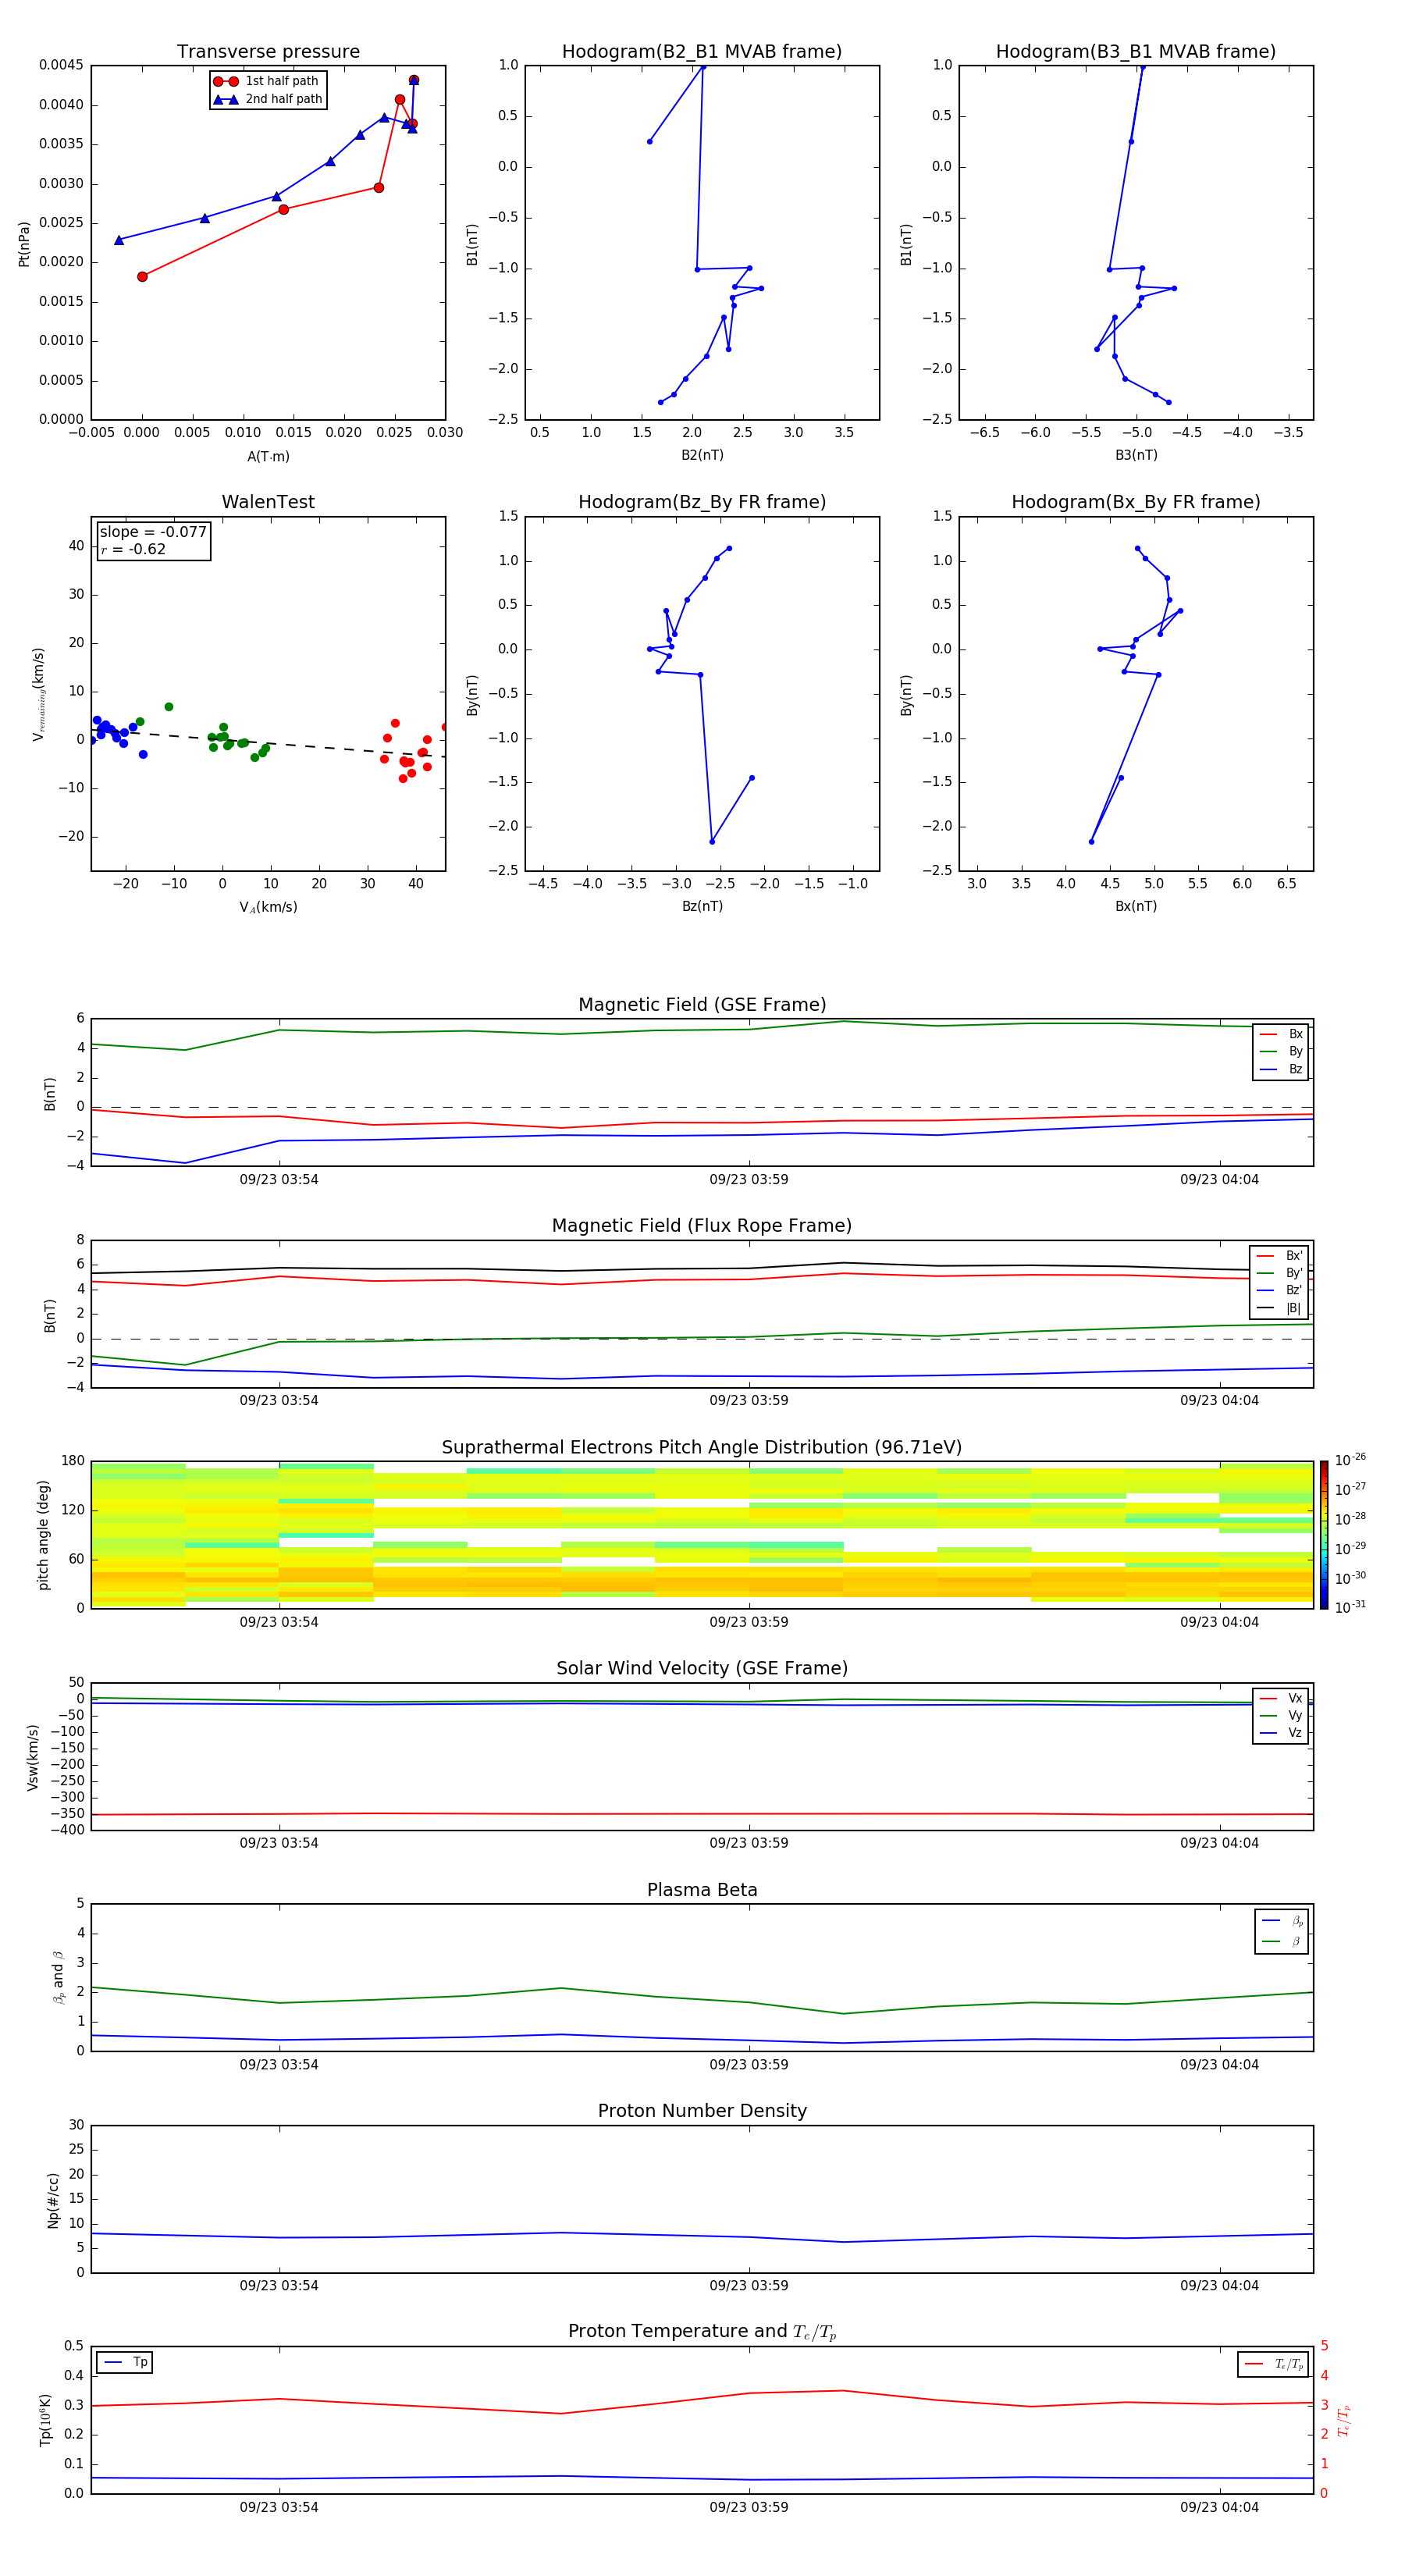Click the 'V_A(km/s)' axis label
Screen dimensions: 1405x2576
268,907
